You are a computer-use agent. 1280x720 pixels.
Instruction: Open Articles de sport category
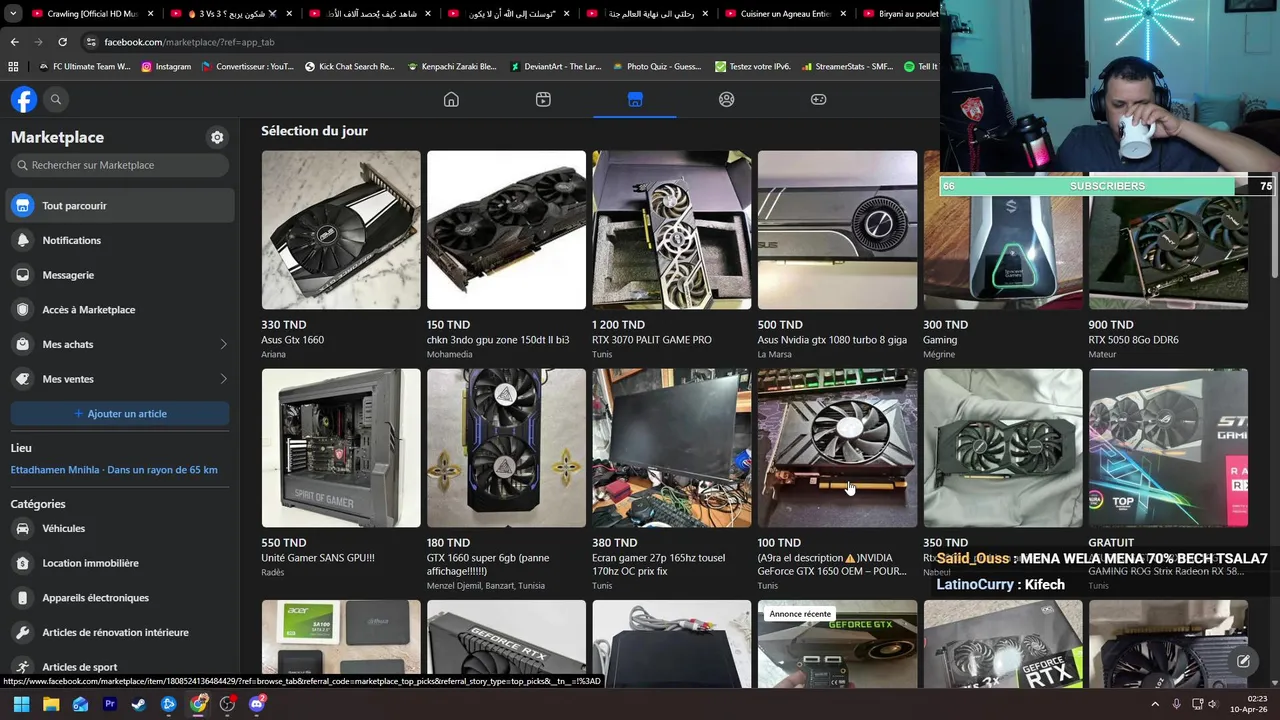coord(120,667)
